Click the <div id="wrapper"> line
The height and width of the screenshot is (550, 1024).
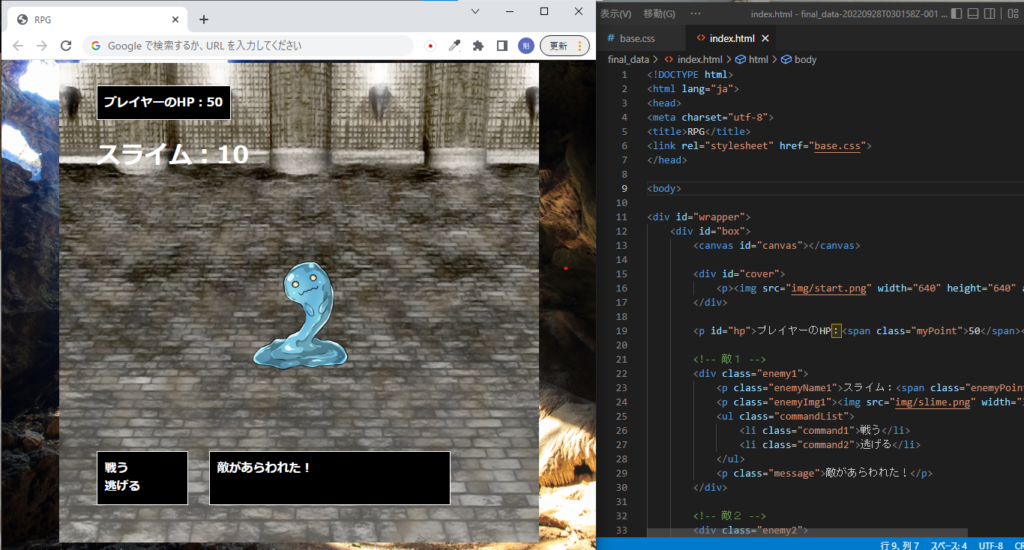click(699, 217)
